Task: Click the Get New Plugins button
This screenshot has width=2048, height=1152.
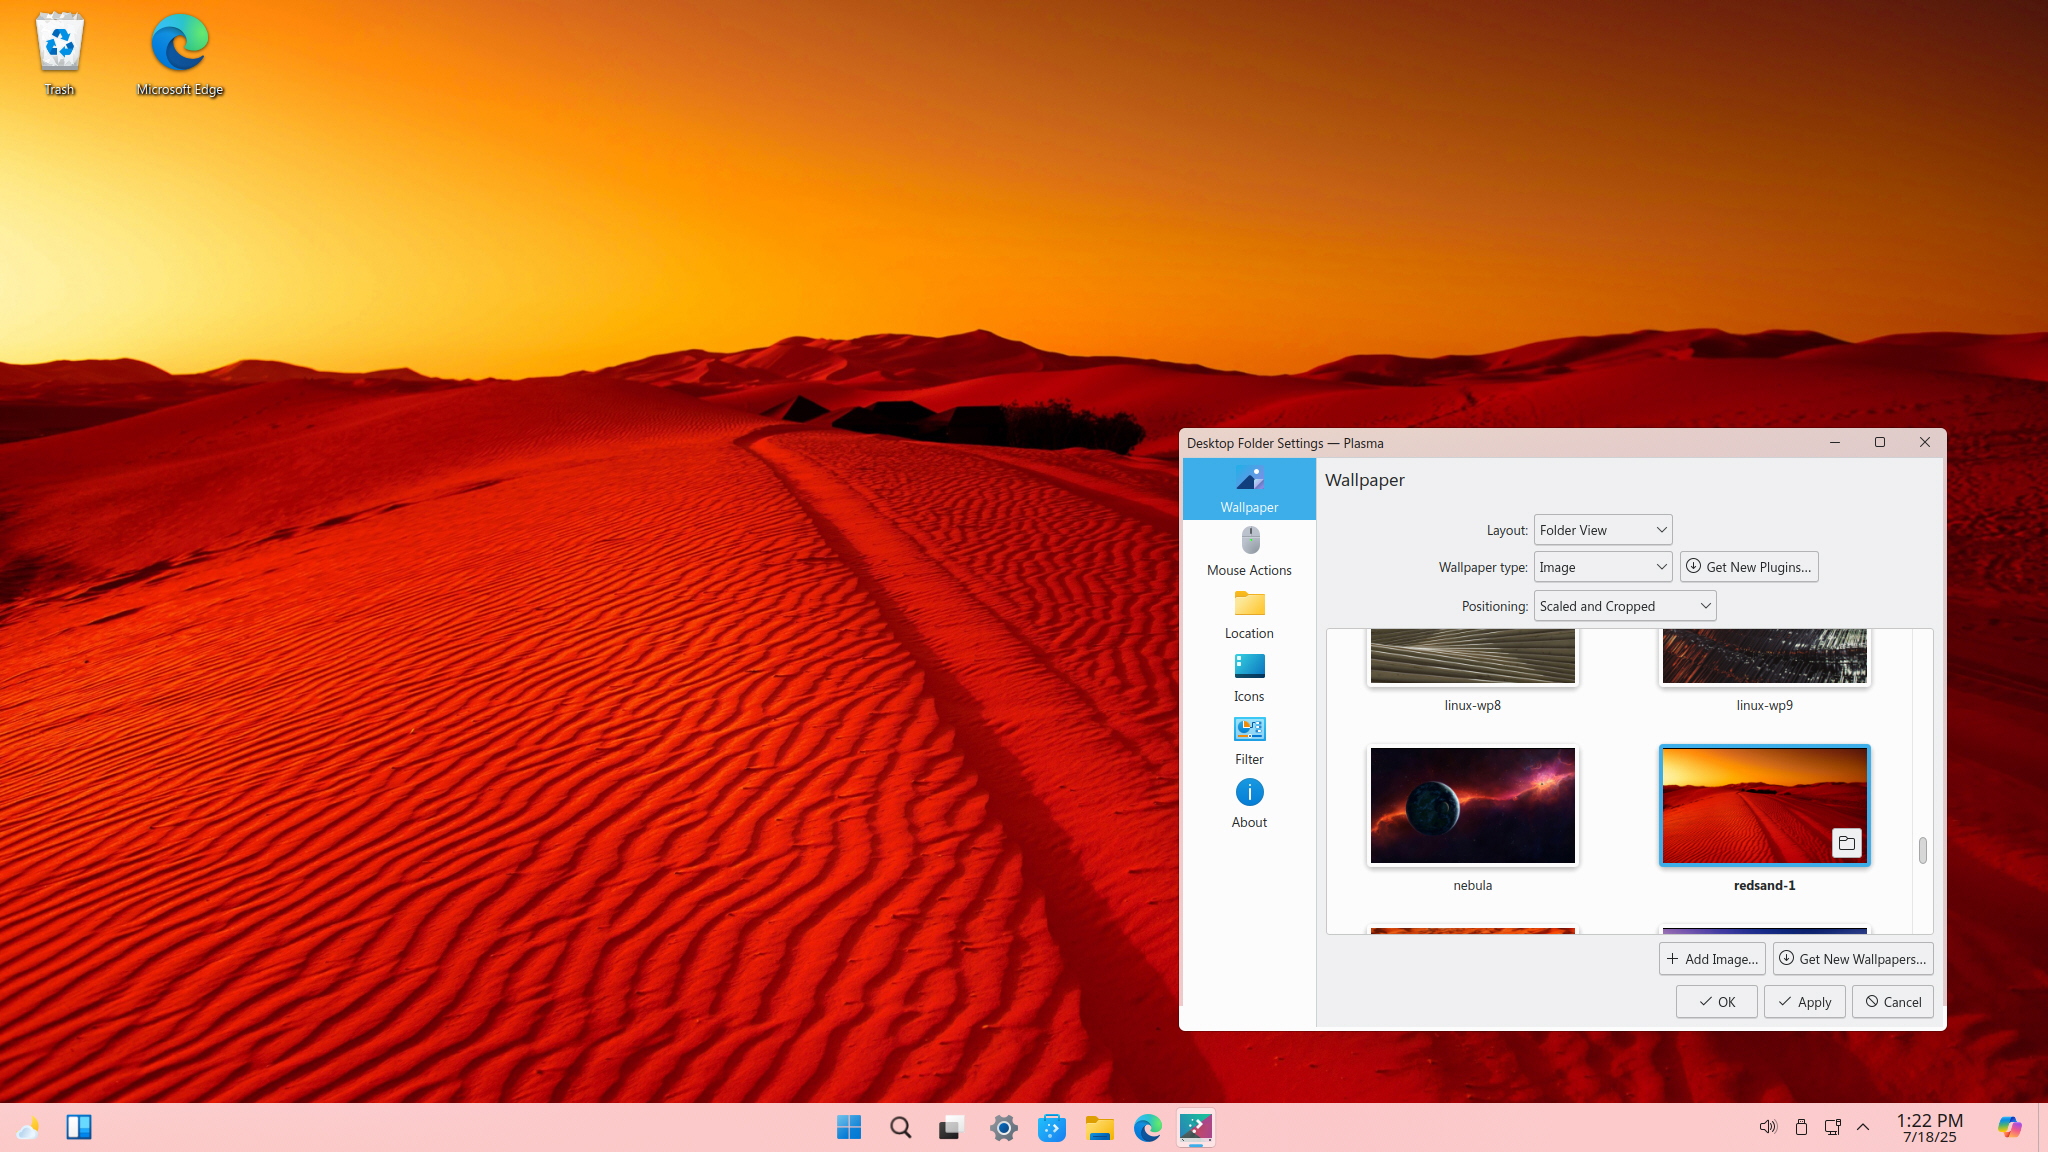Action: point(1748,566)
